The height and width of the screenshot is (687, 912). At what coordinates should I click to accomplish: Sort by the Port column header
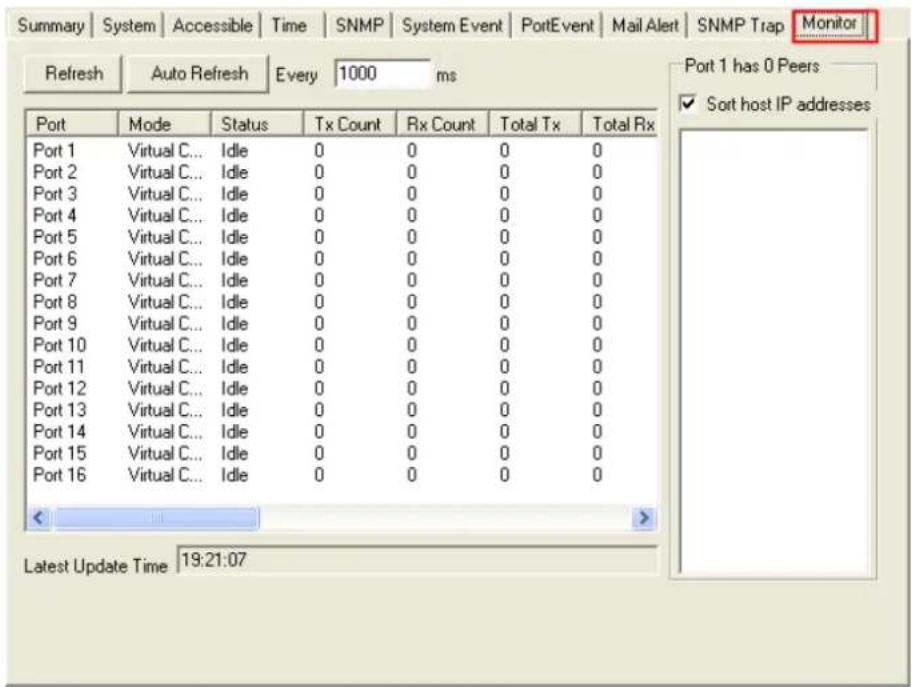click(72, 124)
